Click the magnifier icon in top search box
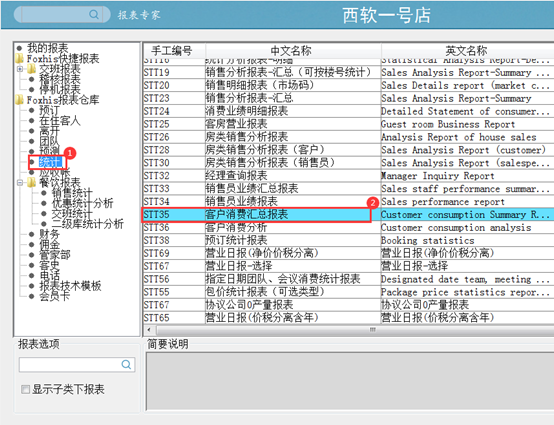The image size is (554, 425). [94, 14]
